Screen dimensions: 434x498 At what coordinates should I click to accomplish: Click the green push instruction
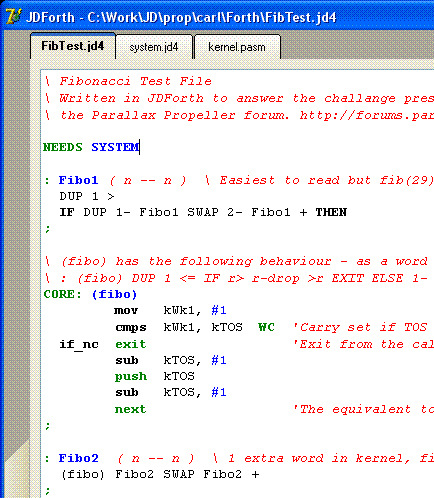131,376
